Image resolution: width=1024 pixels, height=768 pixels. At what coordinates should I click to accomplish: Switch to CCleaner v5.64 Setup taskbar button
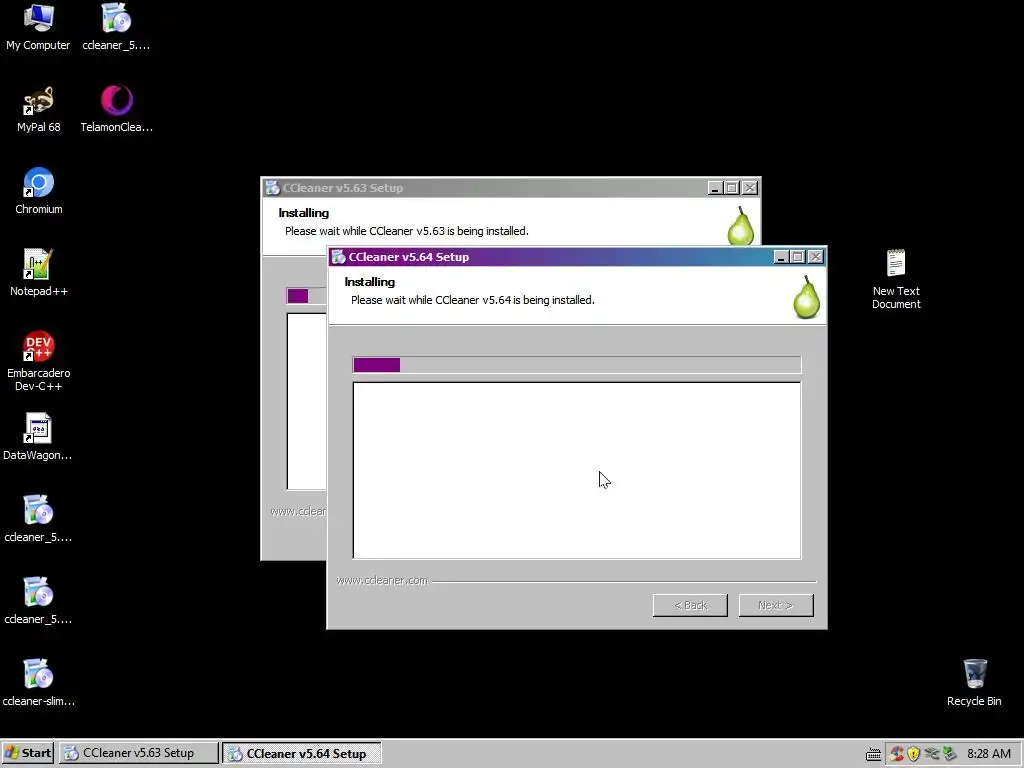pos(302,753)
